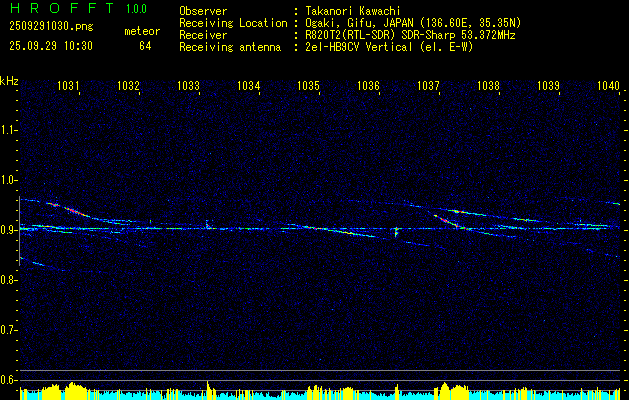
Task: Select the filename 2509291030.png
Action: tap(51, 26)
